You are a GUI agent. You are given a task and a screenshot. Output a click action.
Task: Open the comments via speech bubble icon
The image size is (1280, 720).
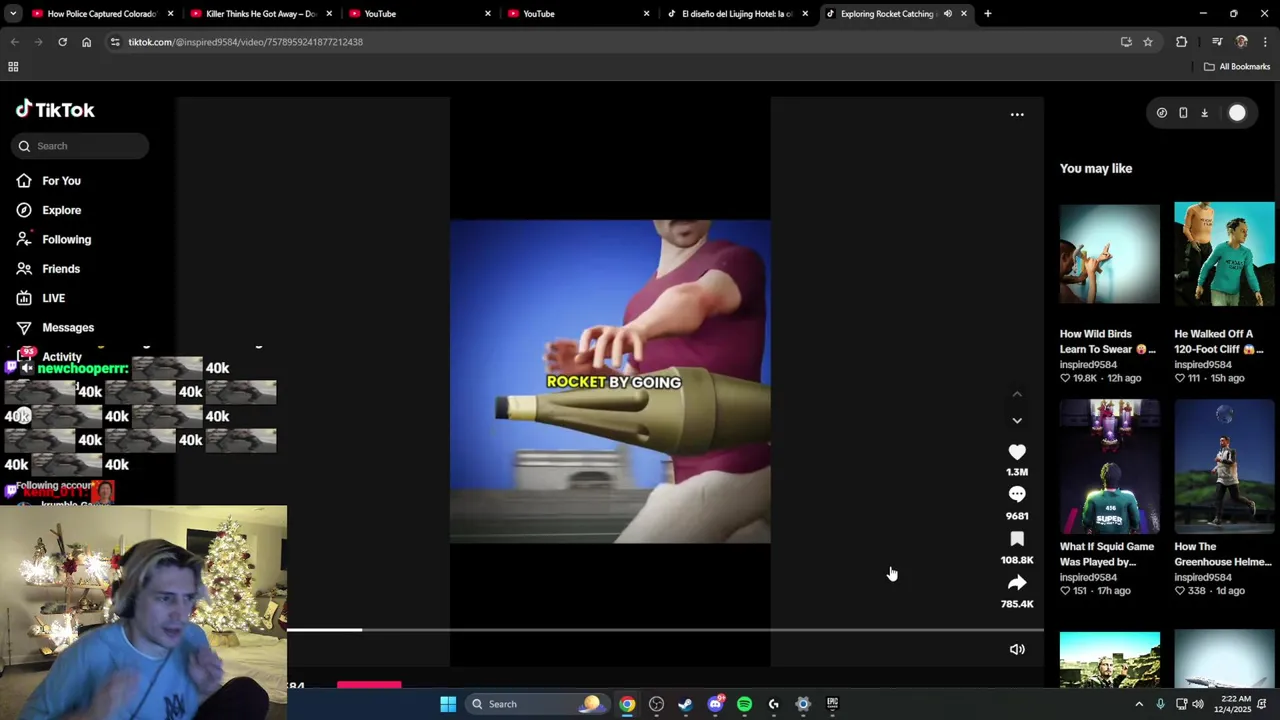(1017, 494)
